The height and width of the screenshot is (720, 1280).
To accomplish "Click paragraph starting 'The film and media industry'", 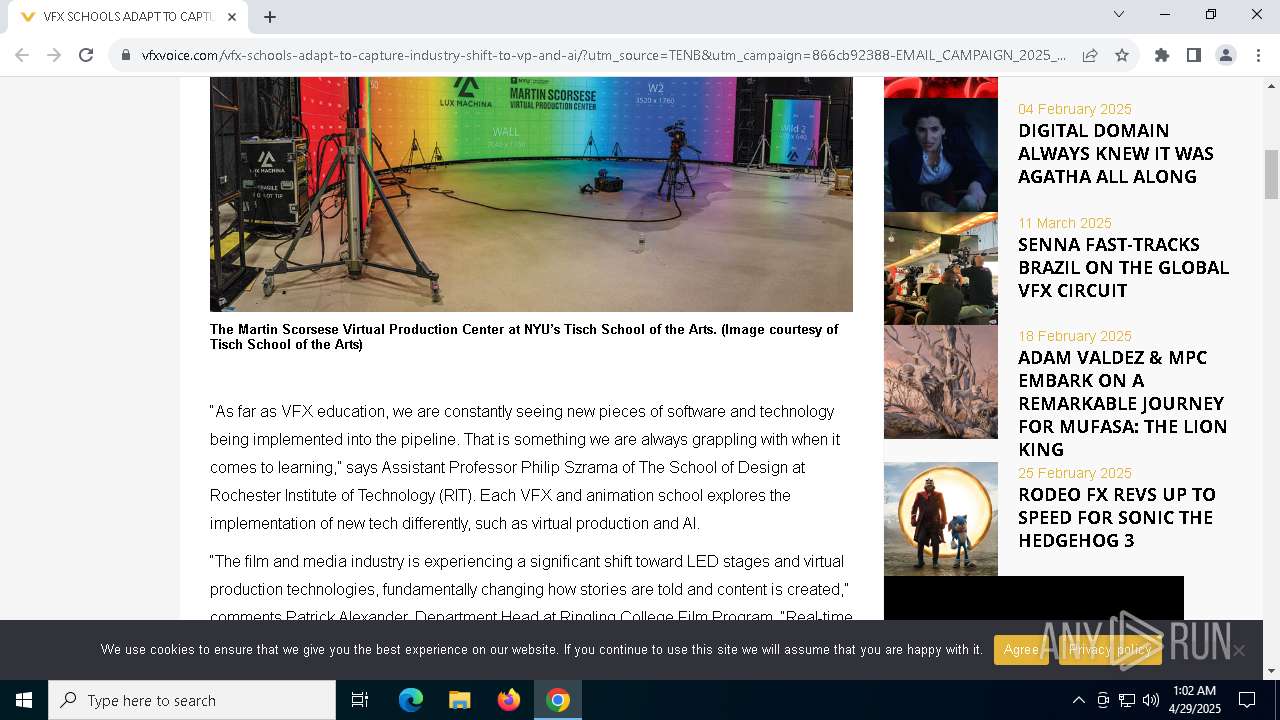I will click(x=531, y=589).
